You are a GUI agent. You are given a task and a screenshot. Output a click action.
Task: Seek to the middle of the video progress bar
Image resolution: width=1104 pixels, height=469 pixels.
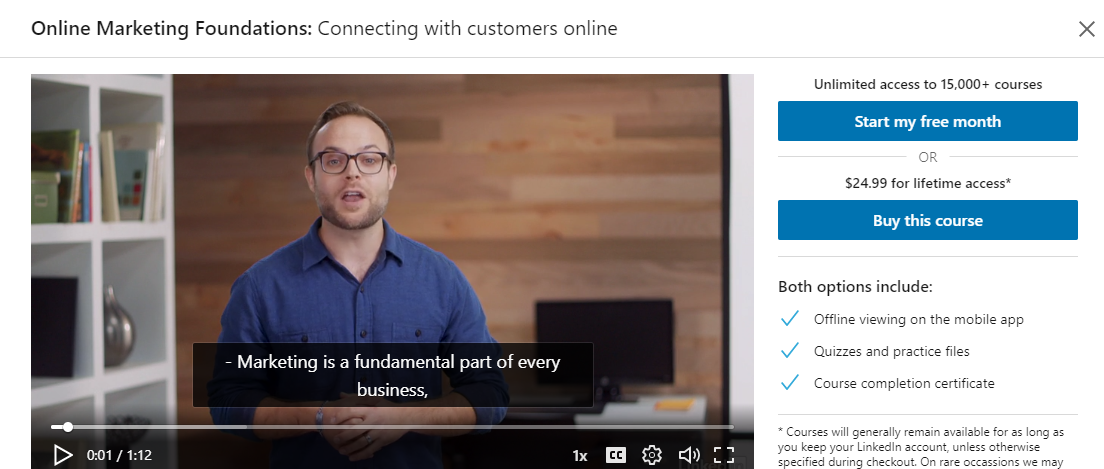(392, 427)
